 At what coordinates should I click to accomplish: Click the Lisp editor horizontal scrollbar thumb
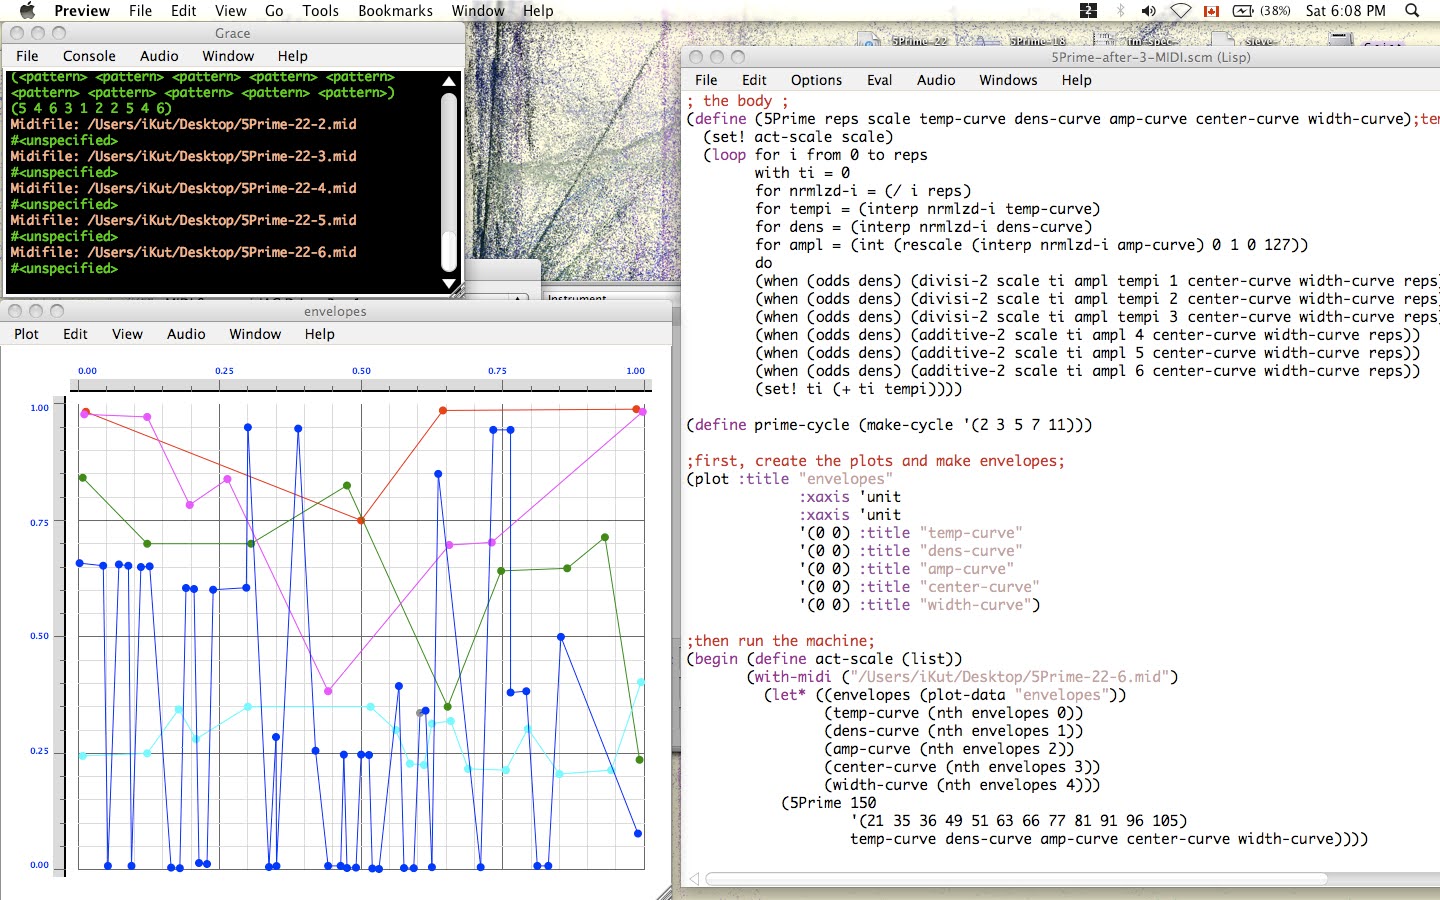[1016, 879]
